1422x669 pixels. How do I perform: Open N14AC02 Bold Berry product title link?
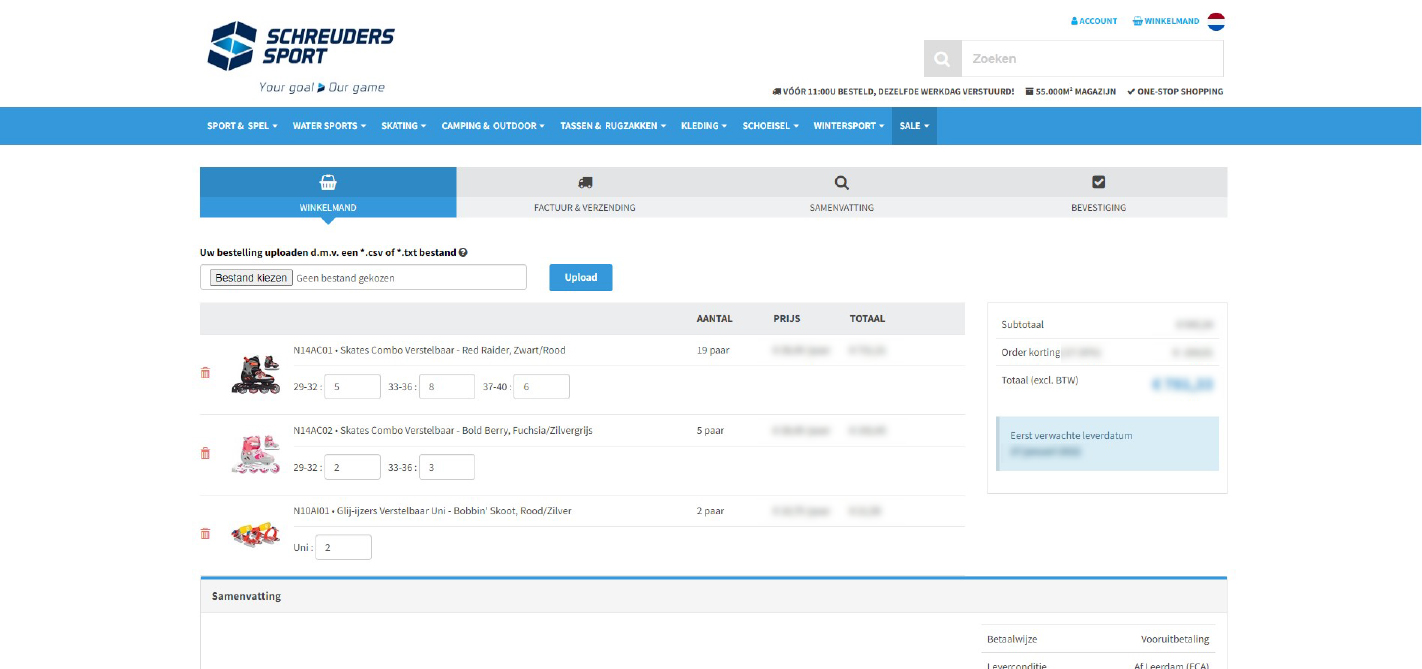click(x=443, y=431)
